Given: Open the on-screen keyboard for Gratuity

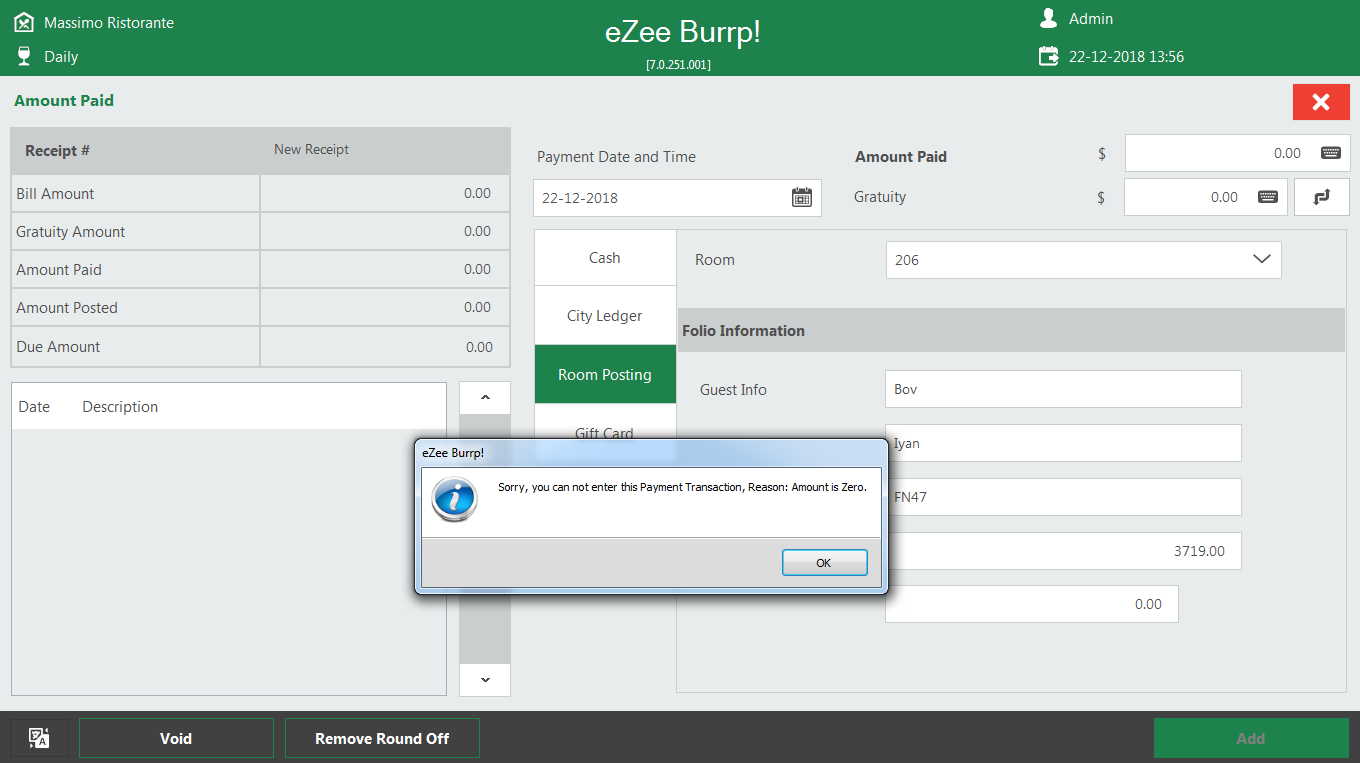Looking at the screenshot, I should 1268,197.
